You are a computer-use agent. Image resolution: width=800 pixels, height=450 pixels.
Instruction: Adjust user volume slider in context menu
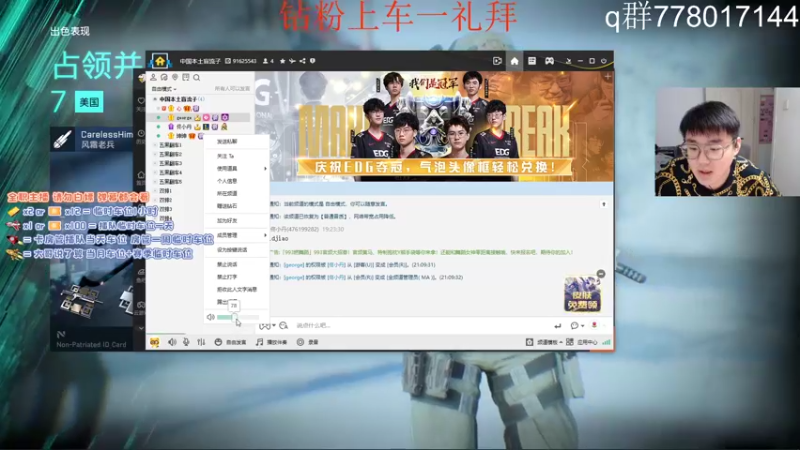[238, 317]
